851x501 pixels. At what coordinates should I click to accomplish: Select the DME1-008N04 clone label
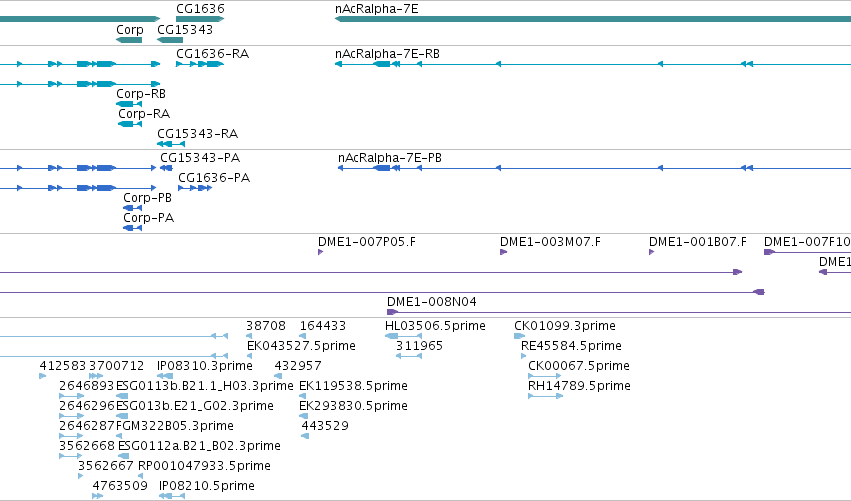(x=432, y=302)
